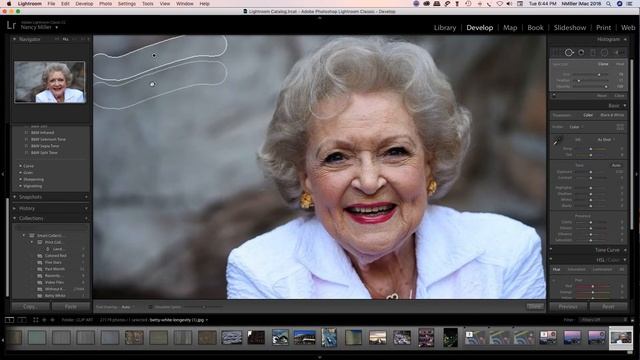This screenshot has height=360, width=640.
Task: Toggle the Spot Removal panel switch
Action: tap(554, 95)
